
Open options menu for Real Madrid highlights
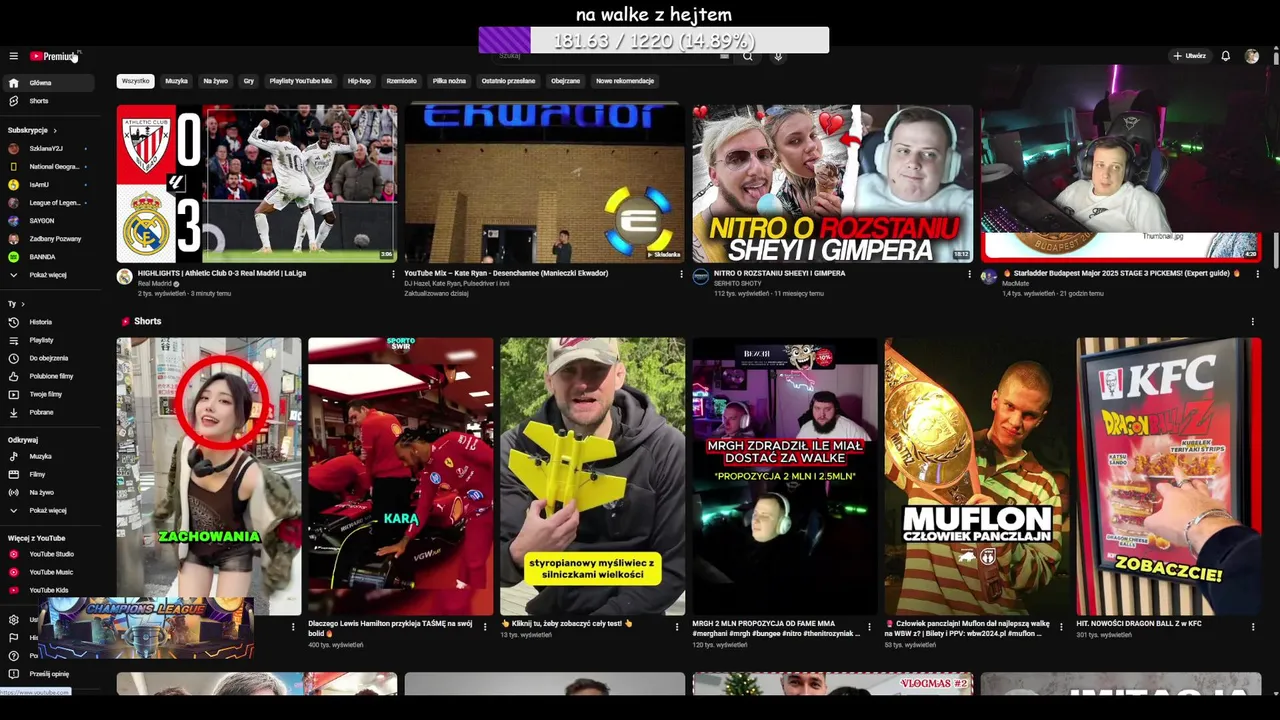(393, 274)
